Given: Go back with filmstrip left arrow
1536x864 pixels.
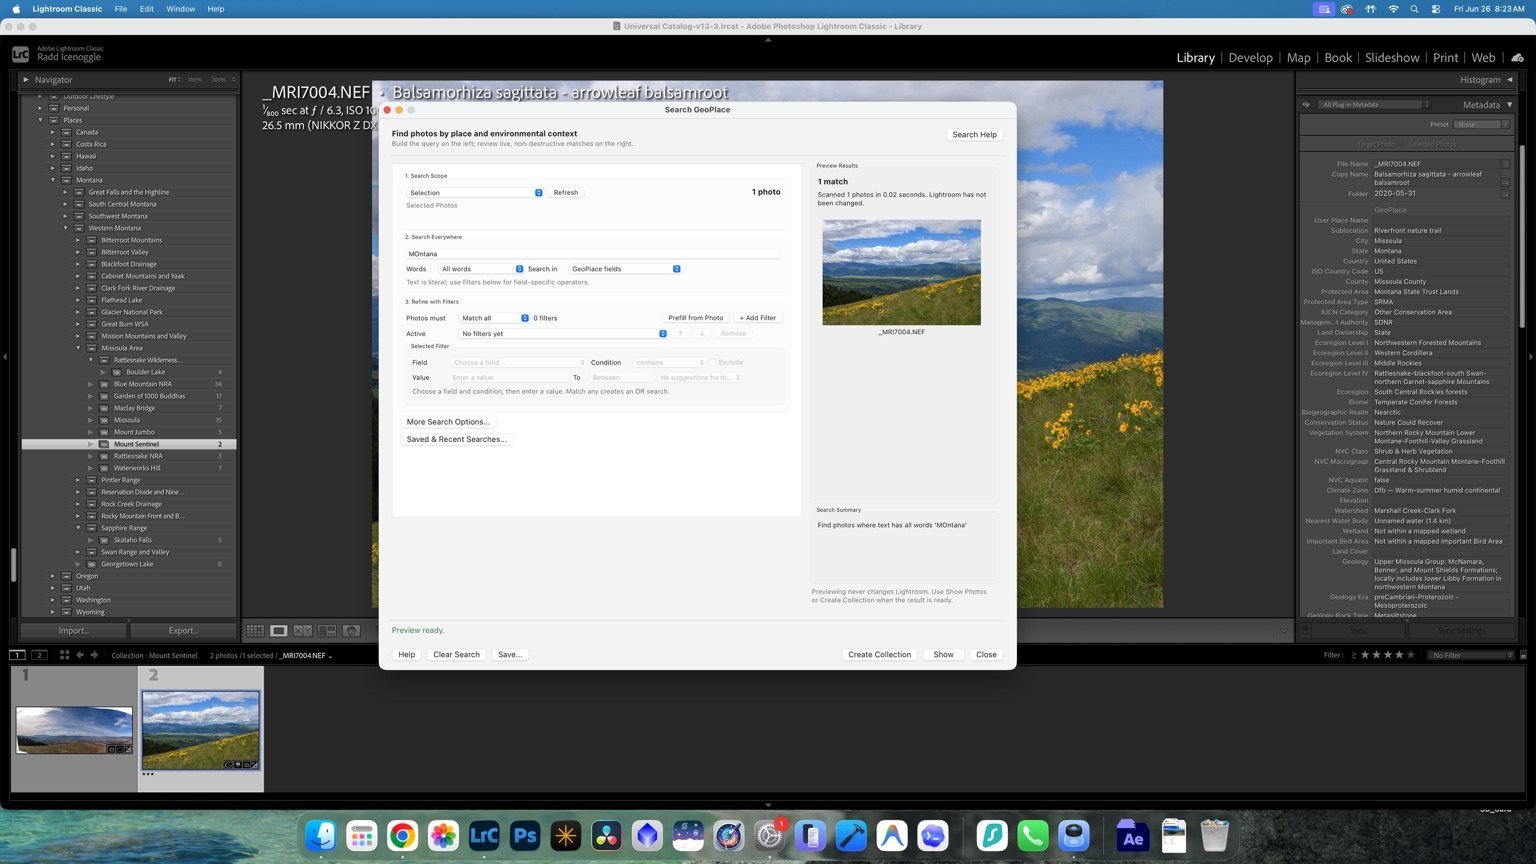Looking at the screenshot, I should coord(80,655).
